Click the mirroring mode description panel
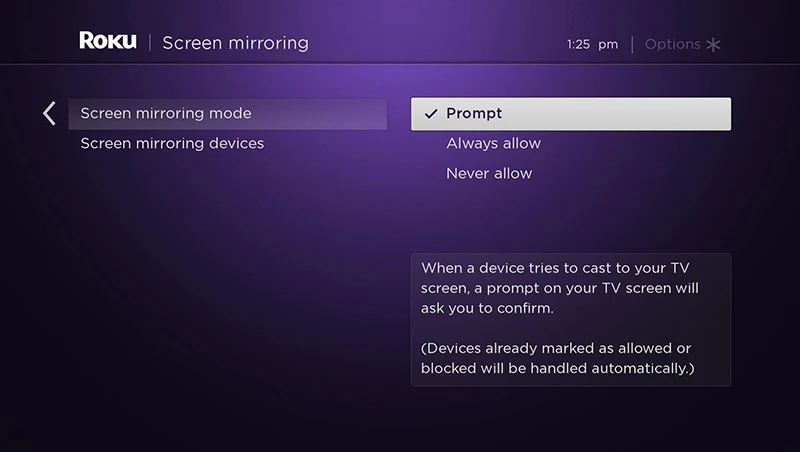The width and height of the screenshot is (800, 452). click(571, 319)
